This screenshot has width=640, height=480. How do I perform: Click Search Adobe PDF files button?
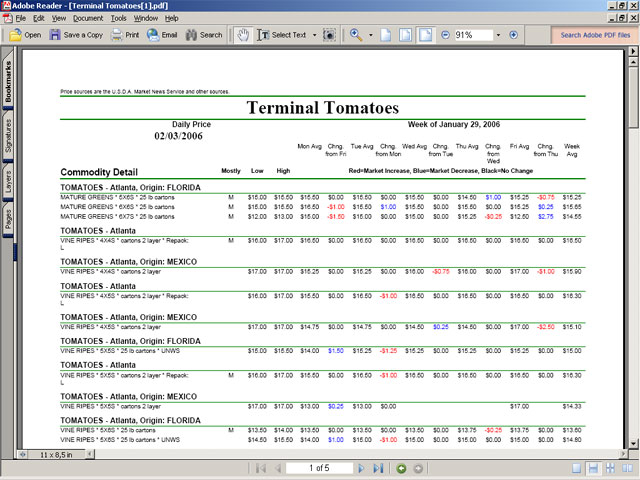coord(595,35)
